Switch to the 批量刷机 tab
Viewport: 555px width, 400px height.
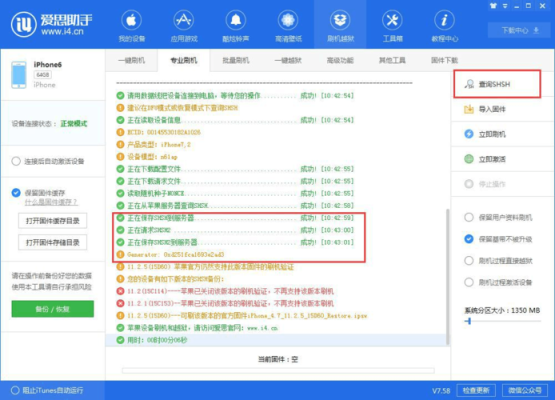coord(236,61)
